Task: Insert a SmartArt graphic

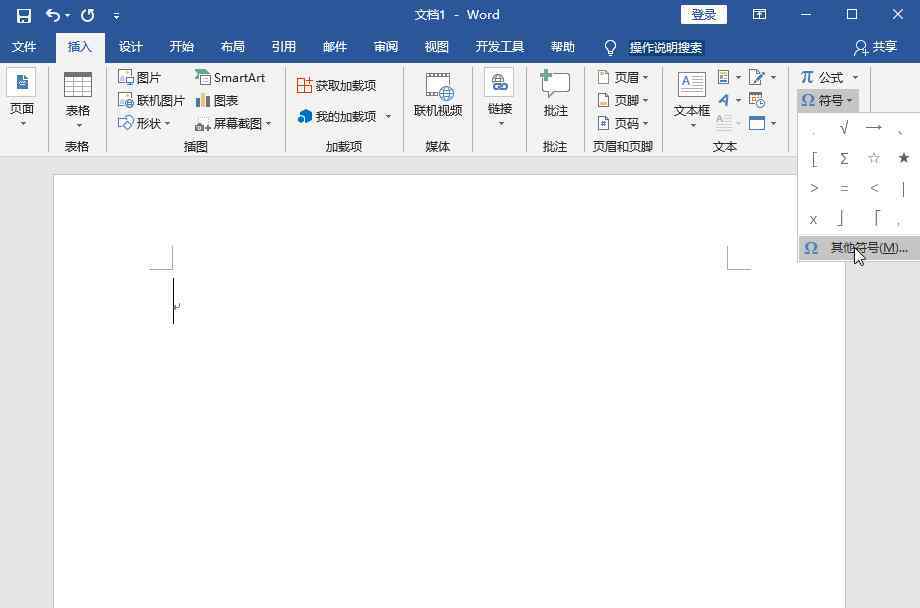Action: click(x=230, y=77)
